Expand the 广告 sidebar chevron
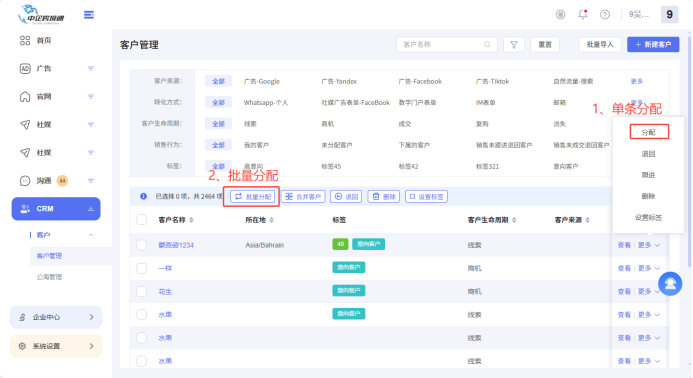 91,69
